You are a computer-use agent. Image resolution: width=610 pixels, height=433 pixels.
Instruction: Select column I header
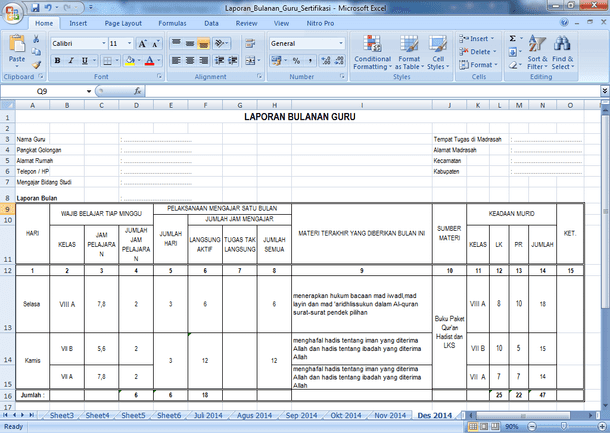click(x=362, y=105)
